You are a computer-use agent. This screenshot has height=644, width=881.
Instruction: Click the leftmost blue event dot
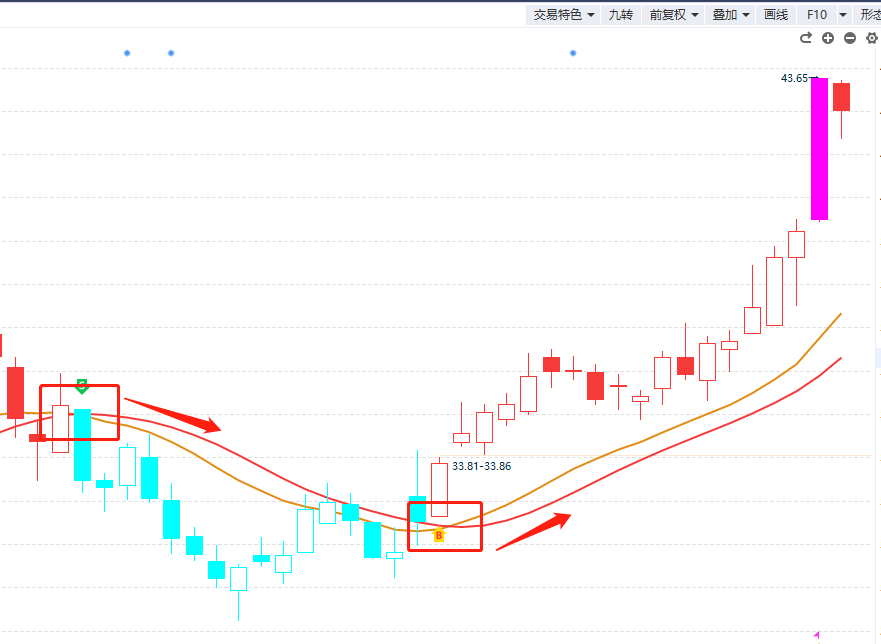[x=127, y=52]
